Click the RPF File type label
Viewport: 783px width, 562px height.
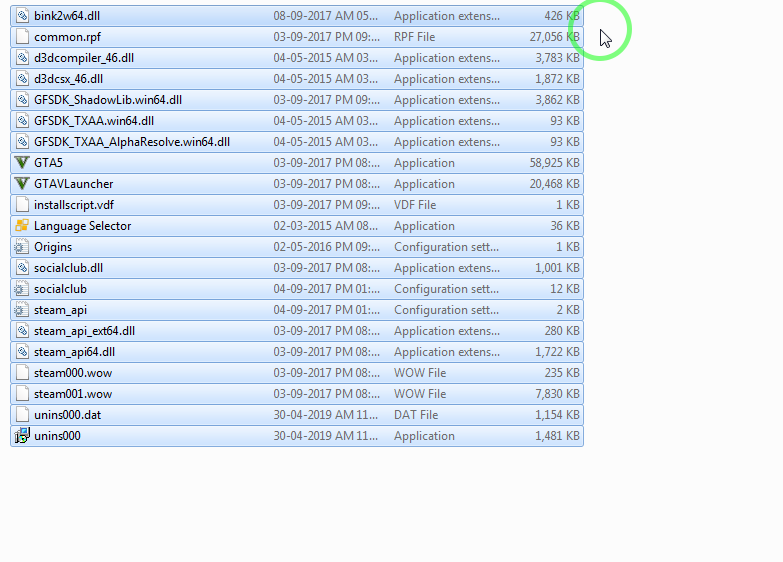point(414,37)
